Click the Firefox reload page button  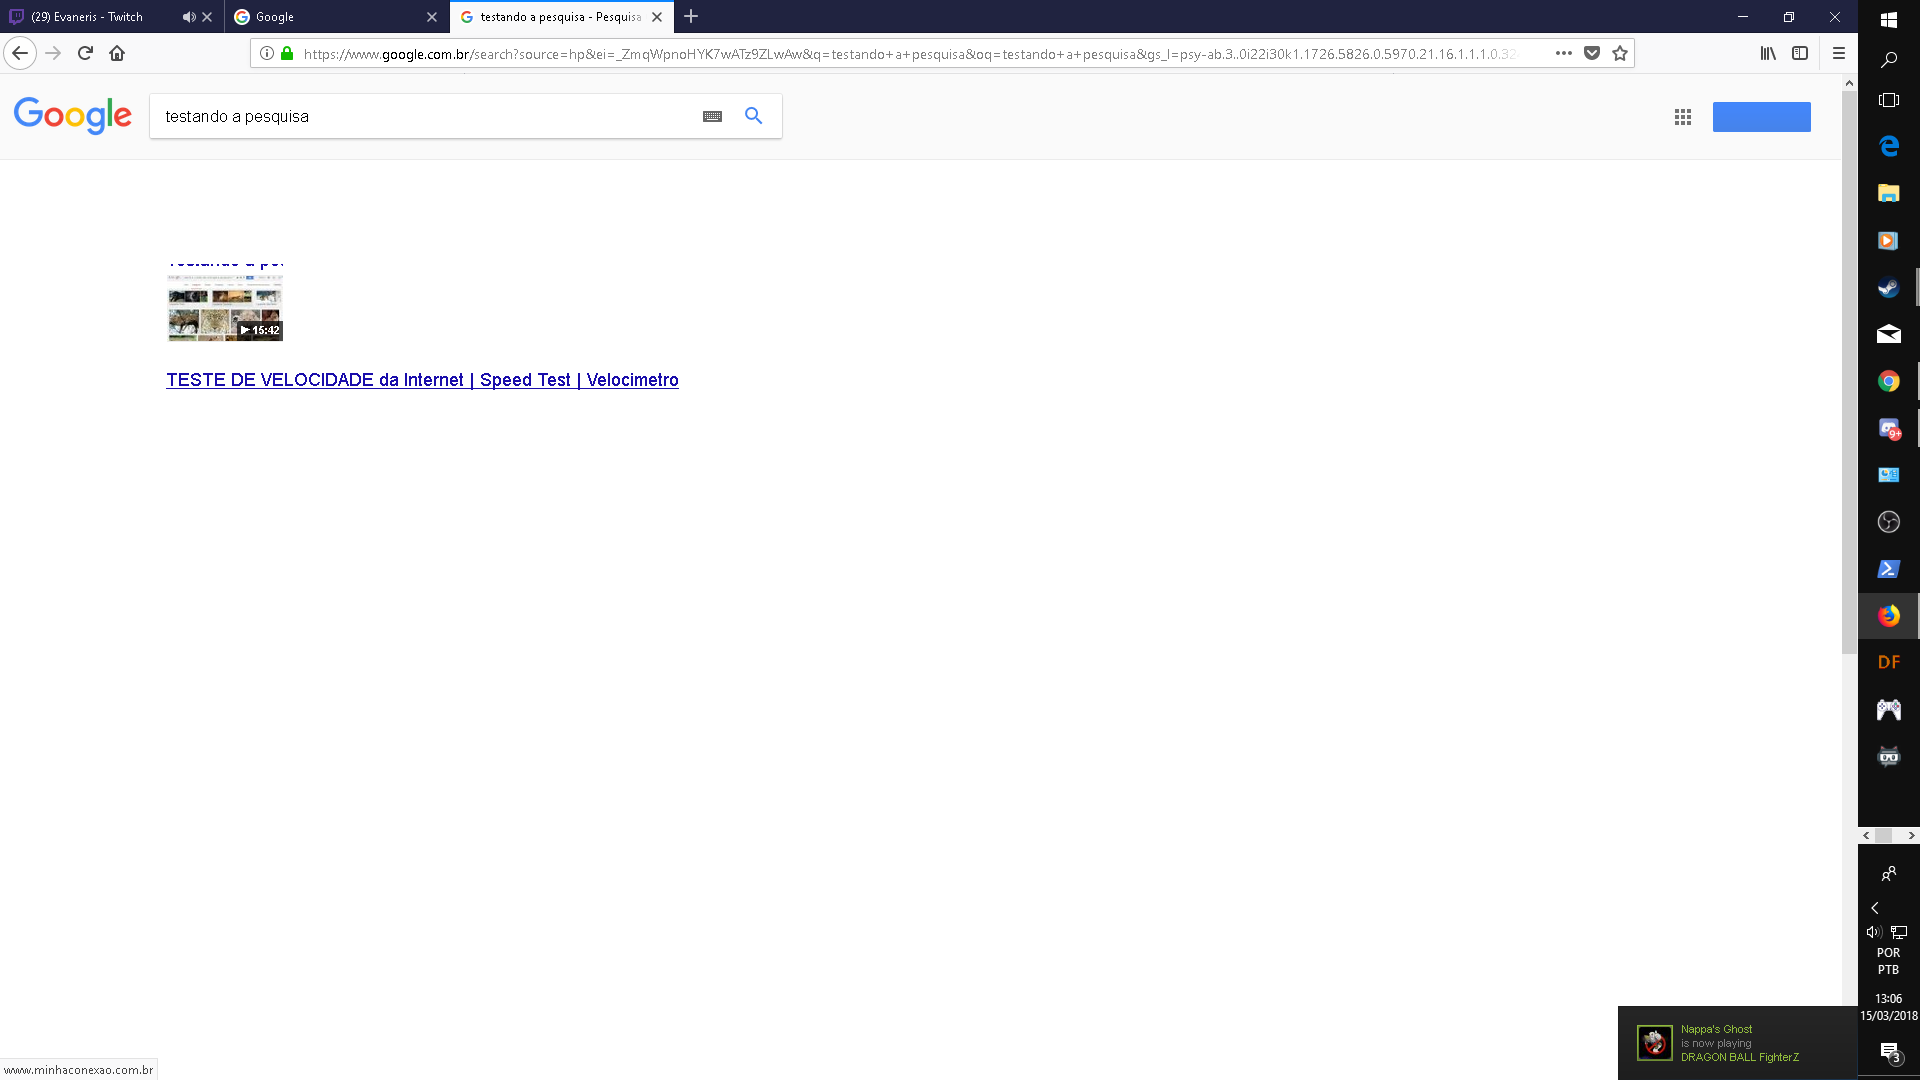tap(85, 53)
